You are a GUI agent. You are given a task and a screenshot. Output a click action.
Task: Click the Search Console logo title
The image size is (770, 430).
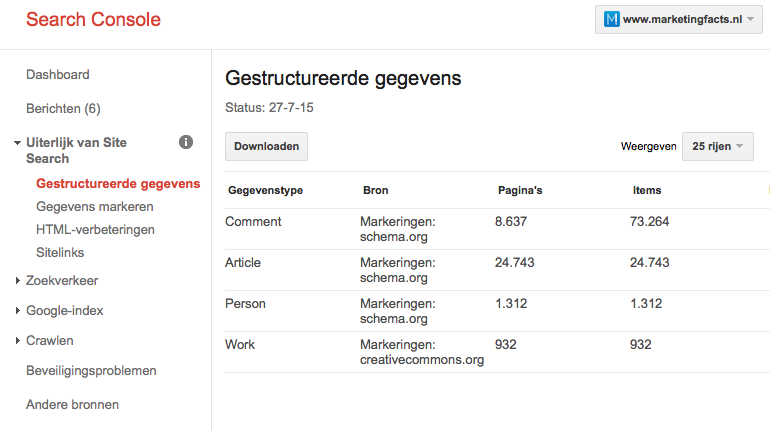[93, 19]
